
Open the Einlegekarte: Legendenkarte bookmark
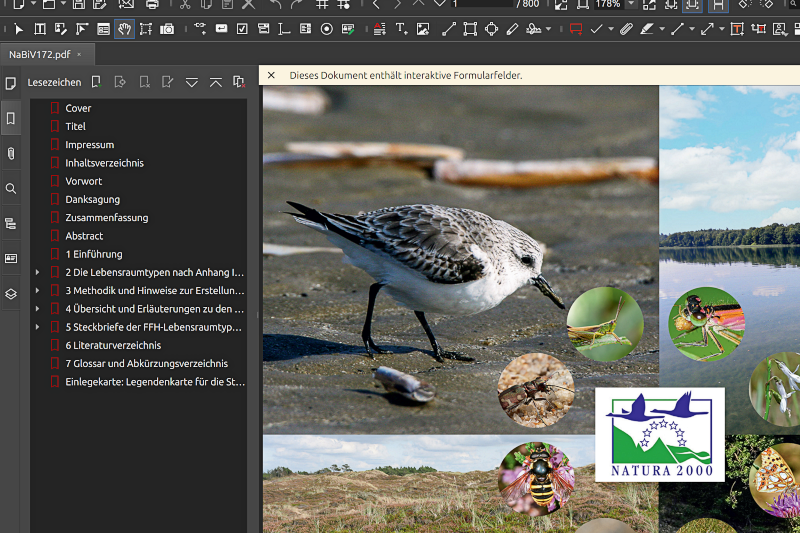pyautogui.click(x=155, y=382)
